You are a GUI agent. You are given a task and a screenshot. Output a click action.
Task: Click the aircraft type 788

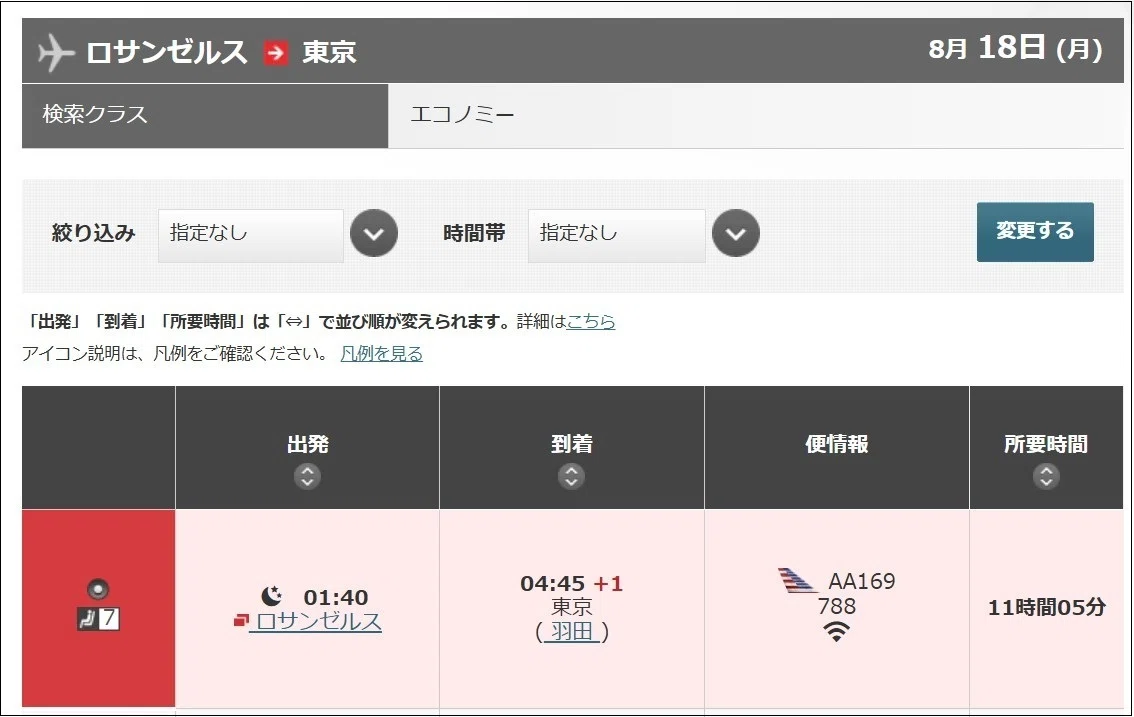click(x=837, y=606)
